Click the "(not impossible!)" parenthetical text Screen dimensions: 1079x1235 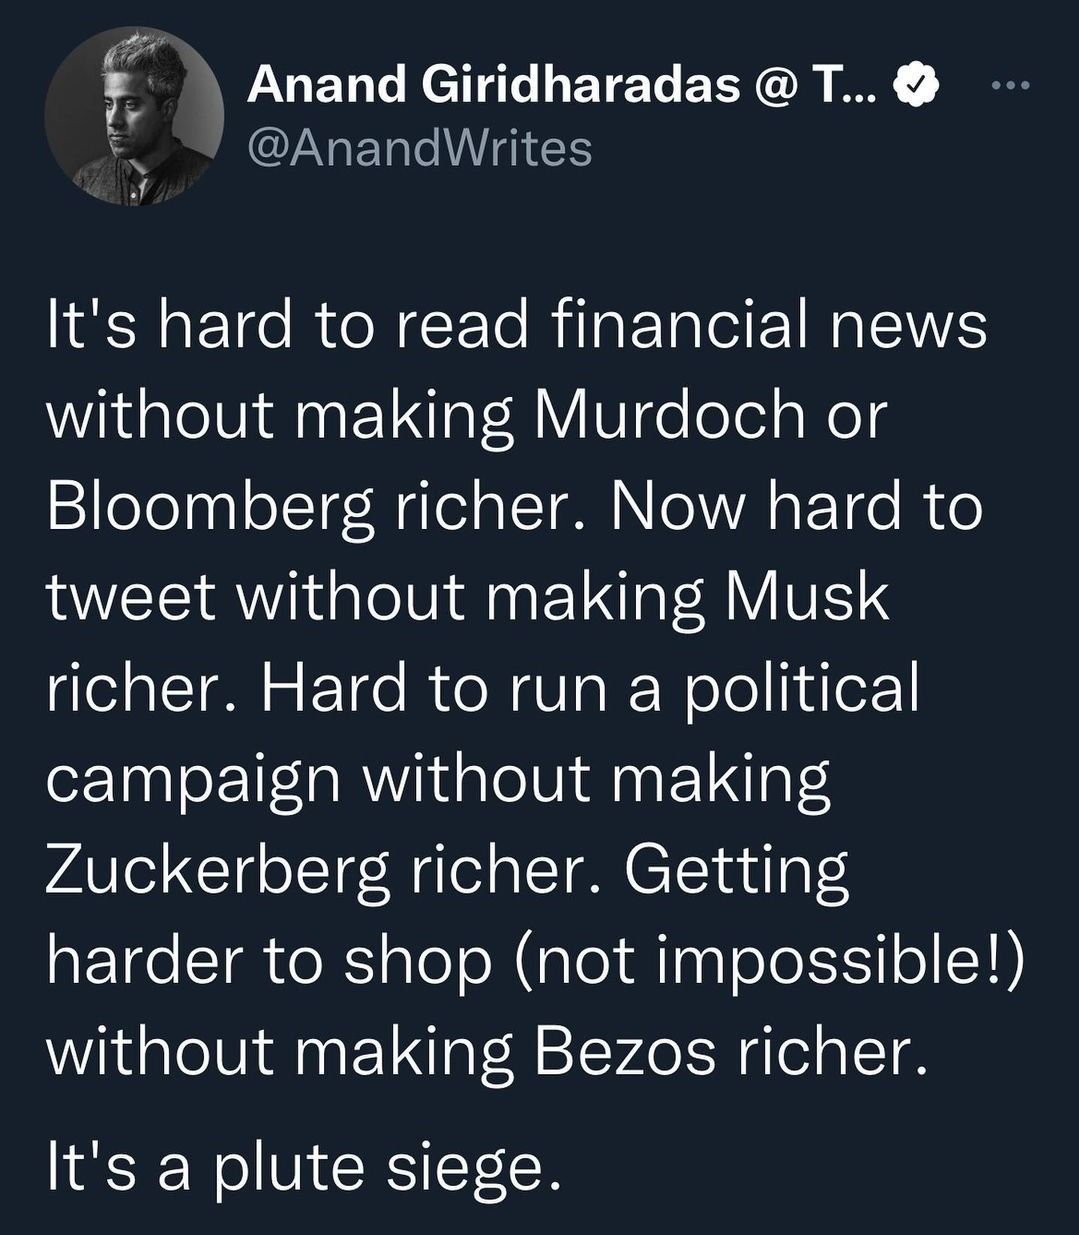(771, 960)
